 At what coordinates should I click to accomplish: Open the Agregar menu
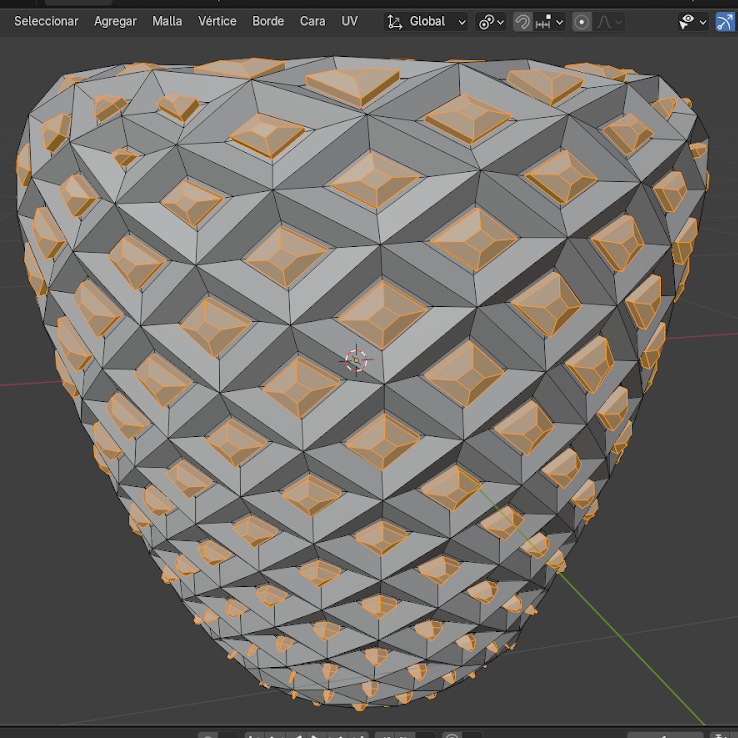tap(115, 21)
